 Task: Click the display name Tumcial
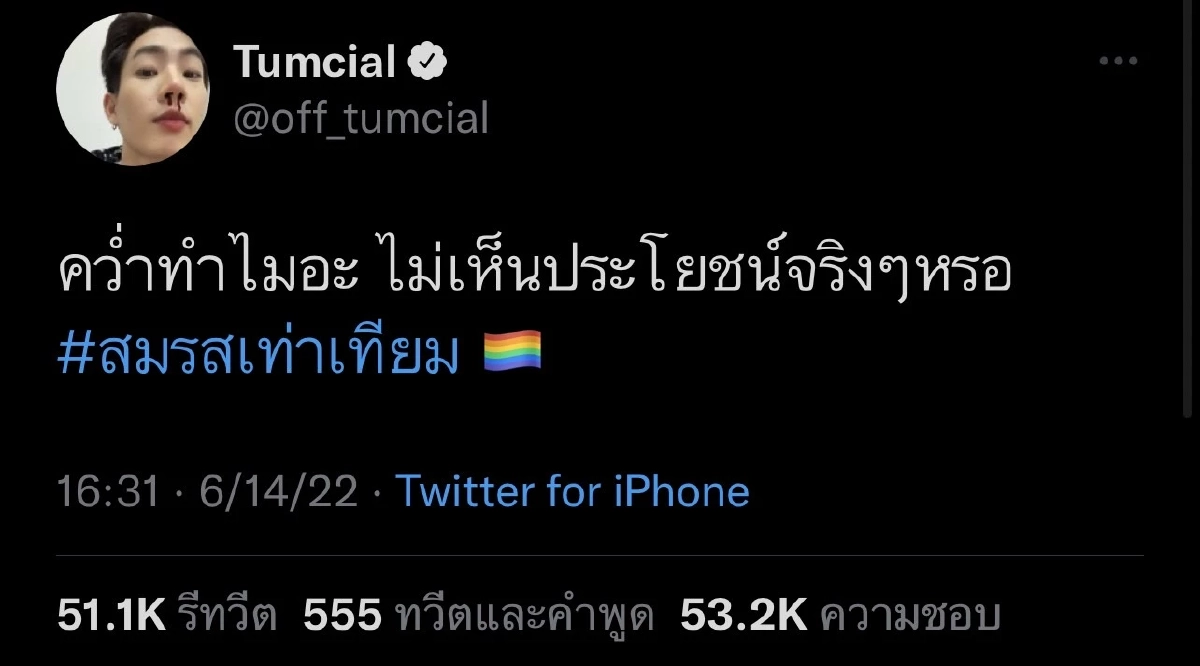point(315,60)
